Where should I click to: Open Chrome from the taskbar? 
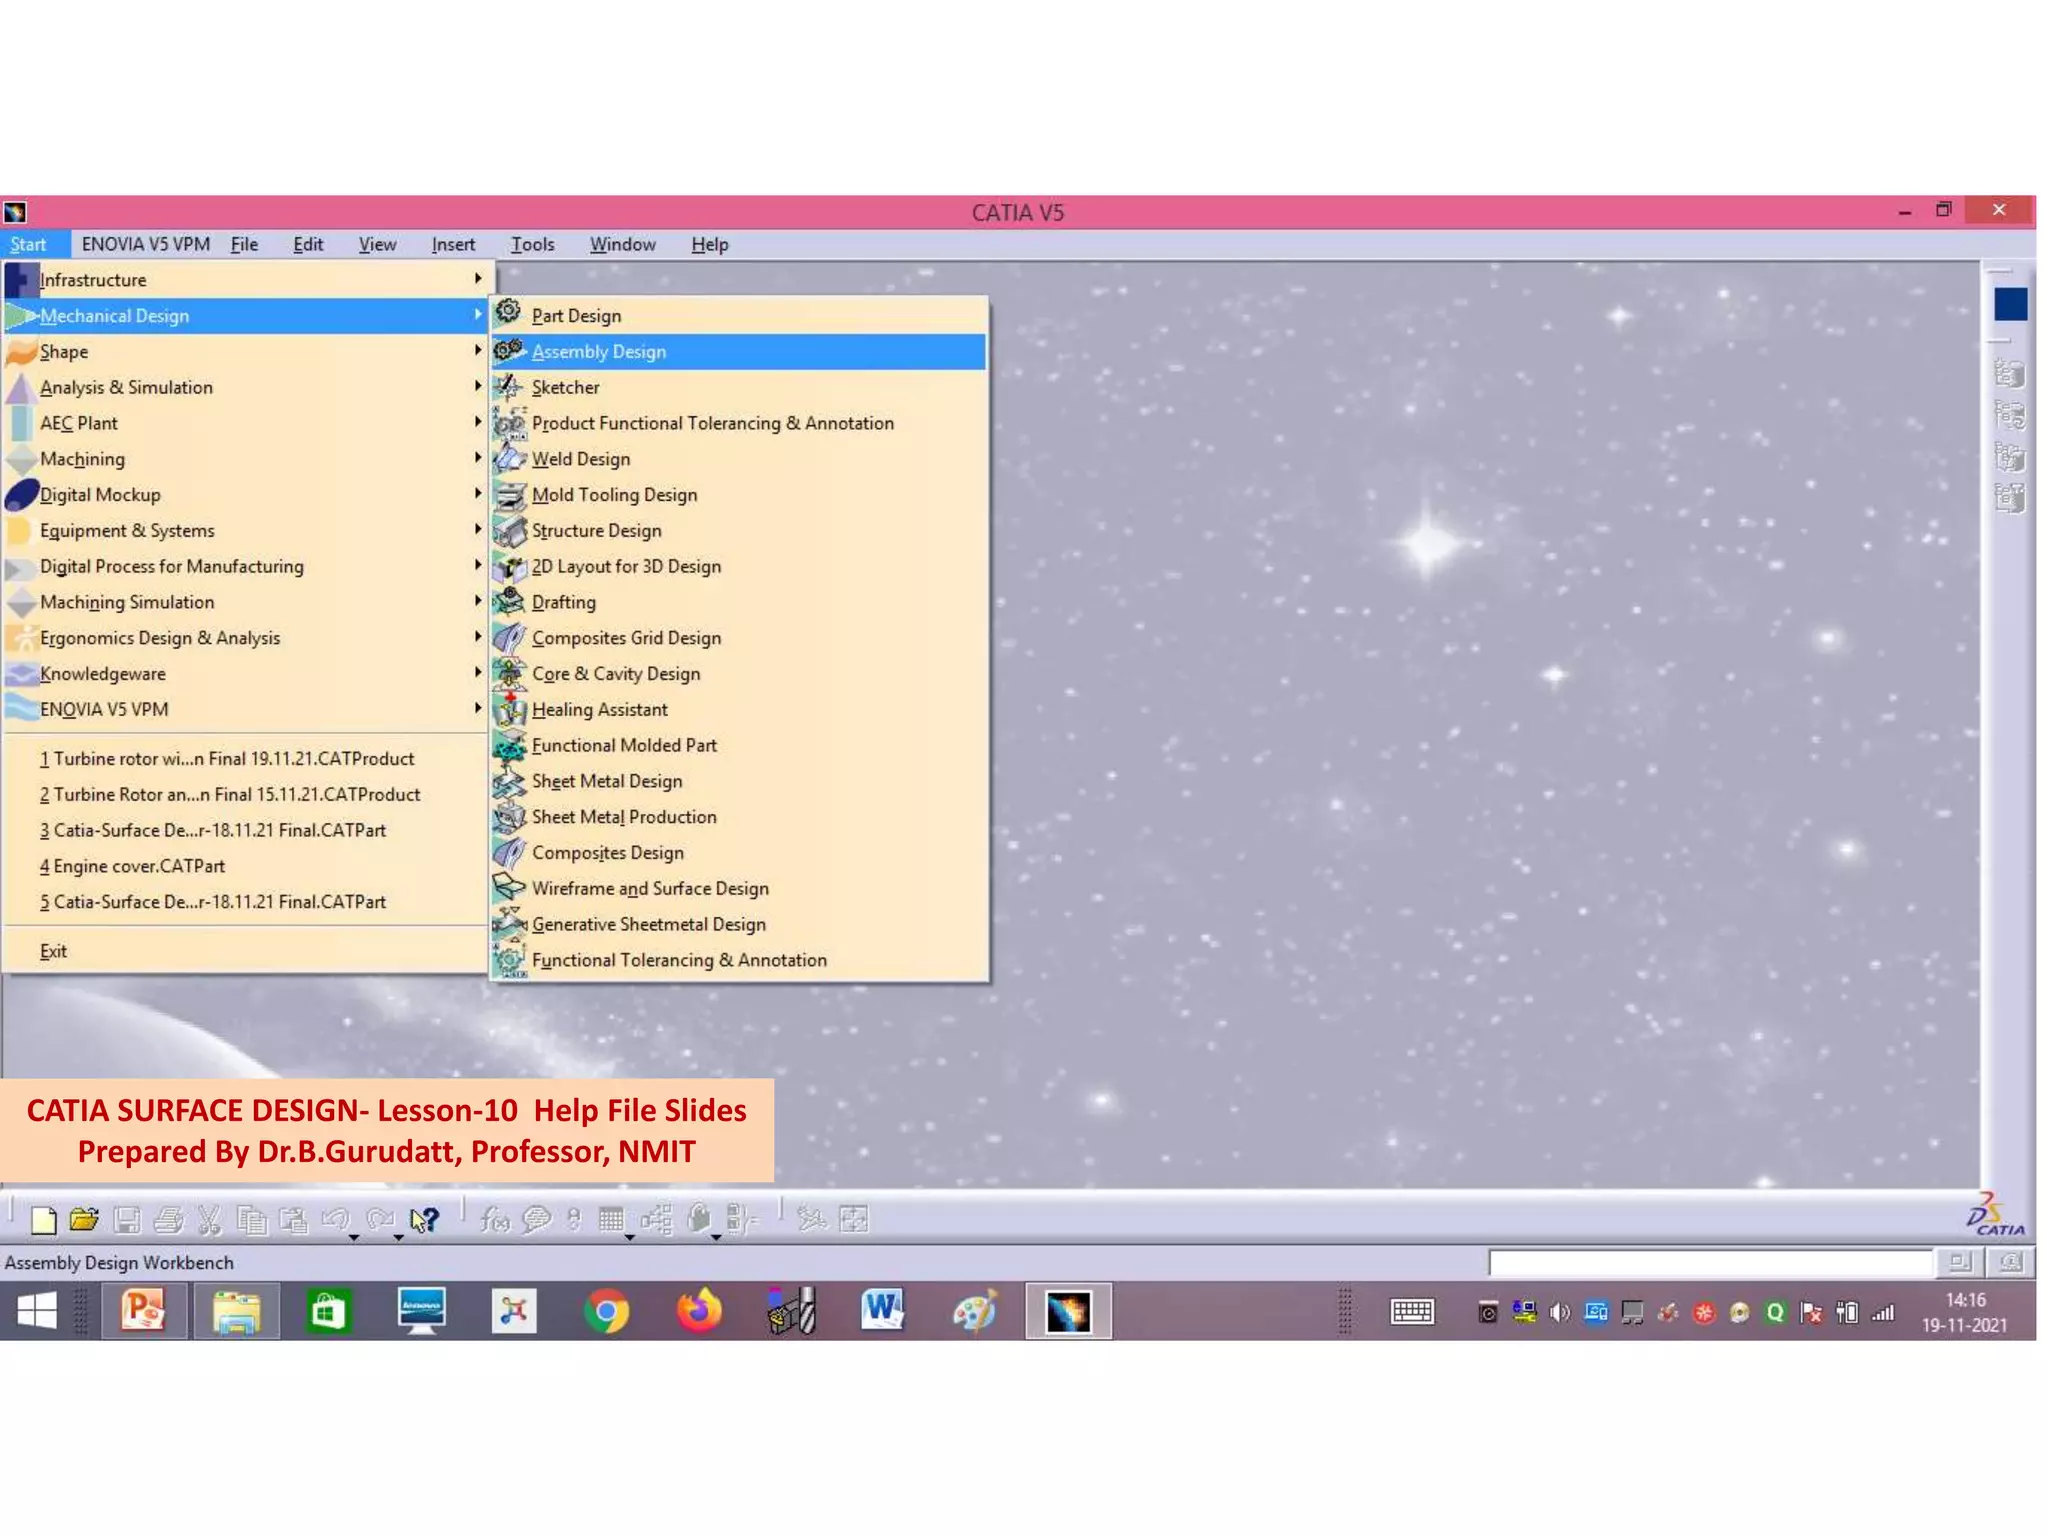click(x=606, y=1311)
